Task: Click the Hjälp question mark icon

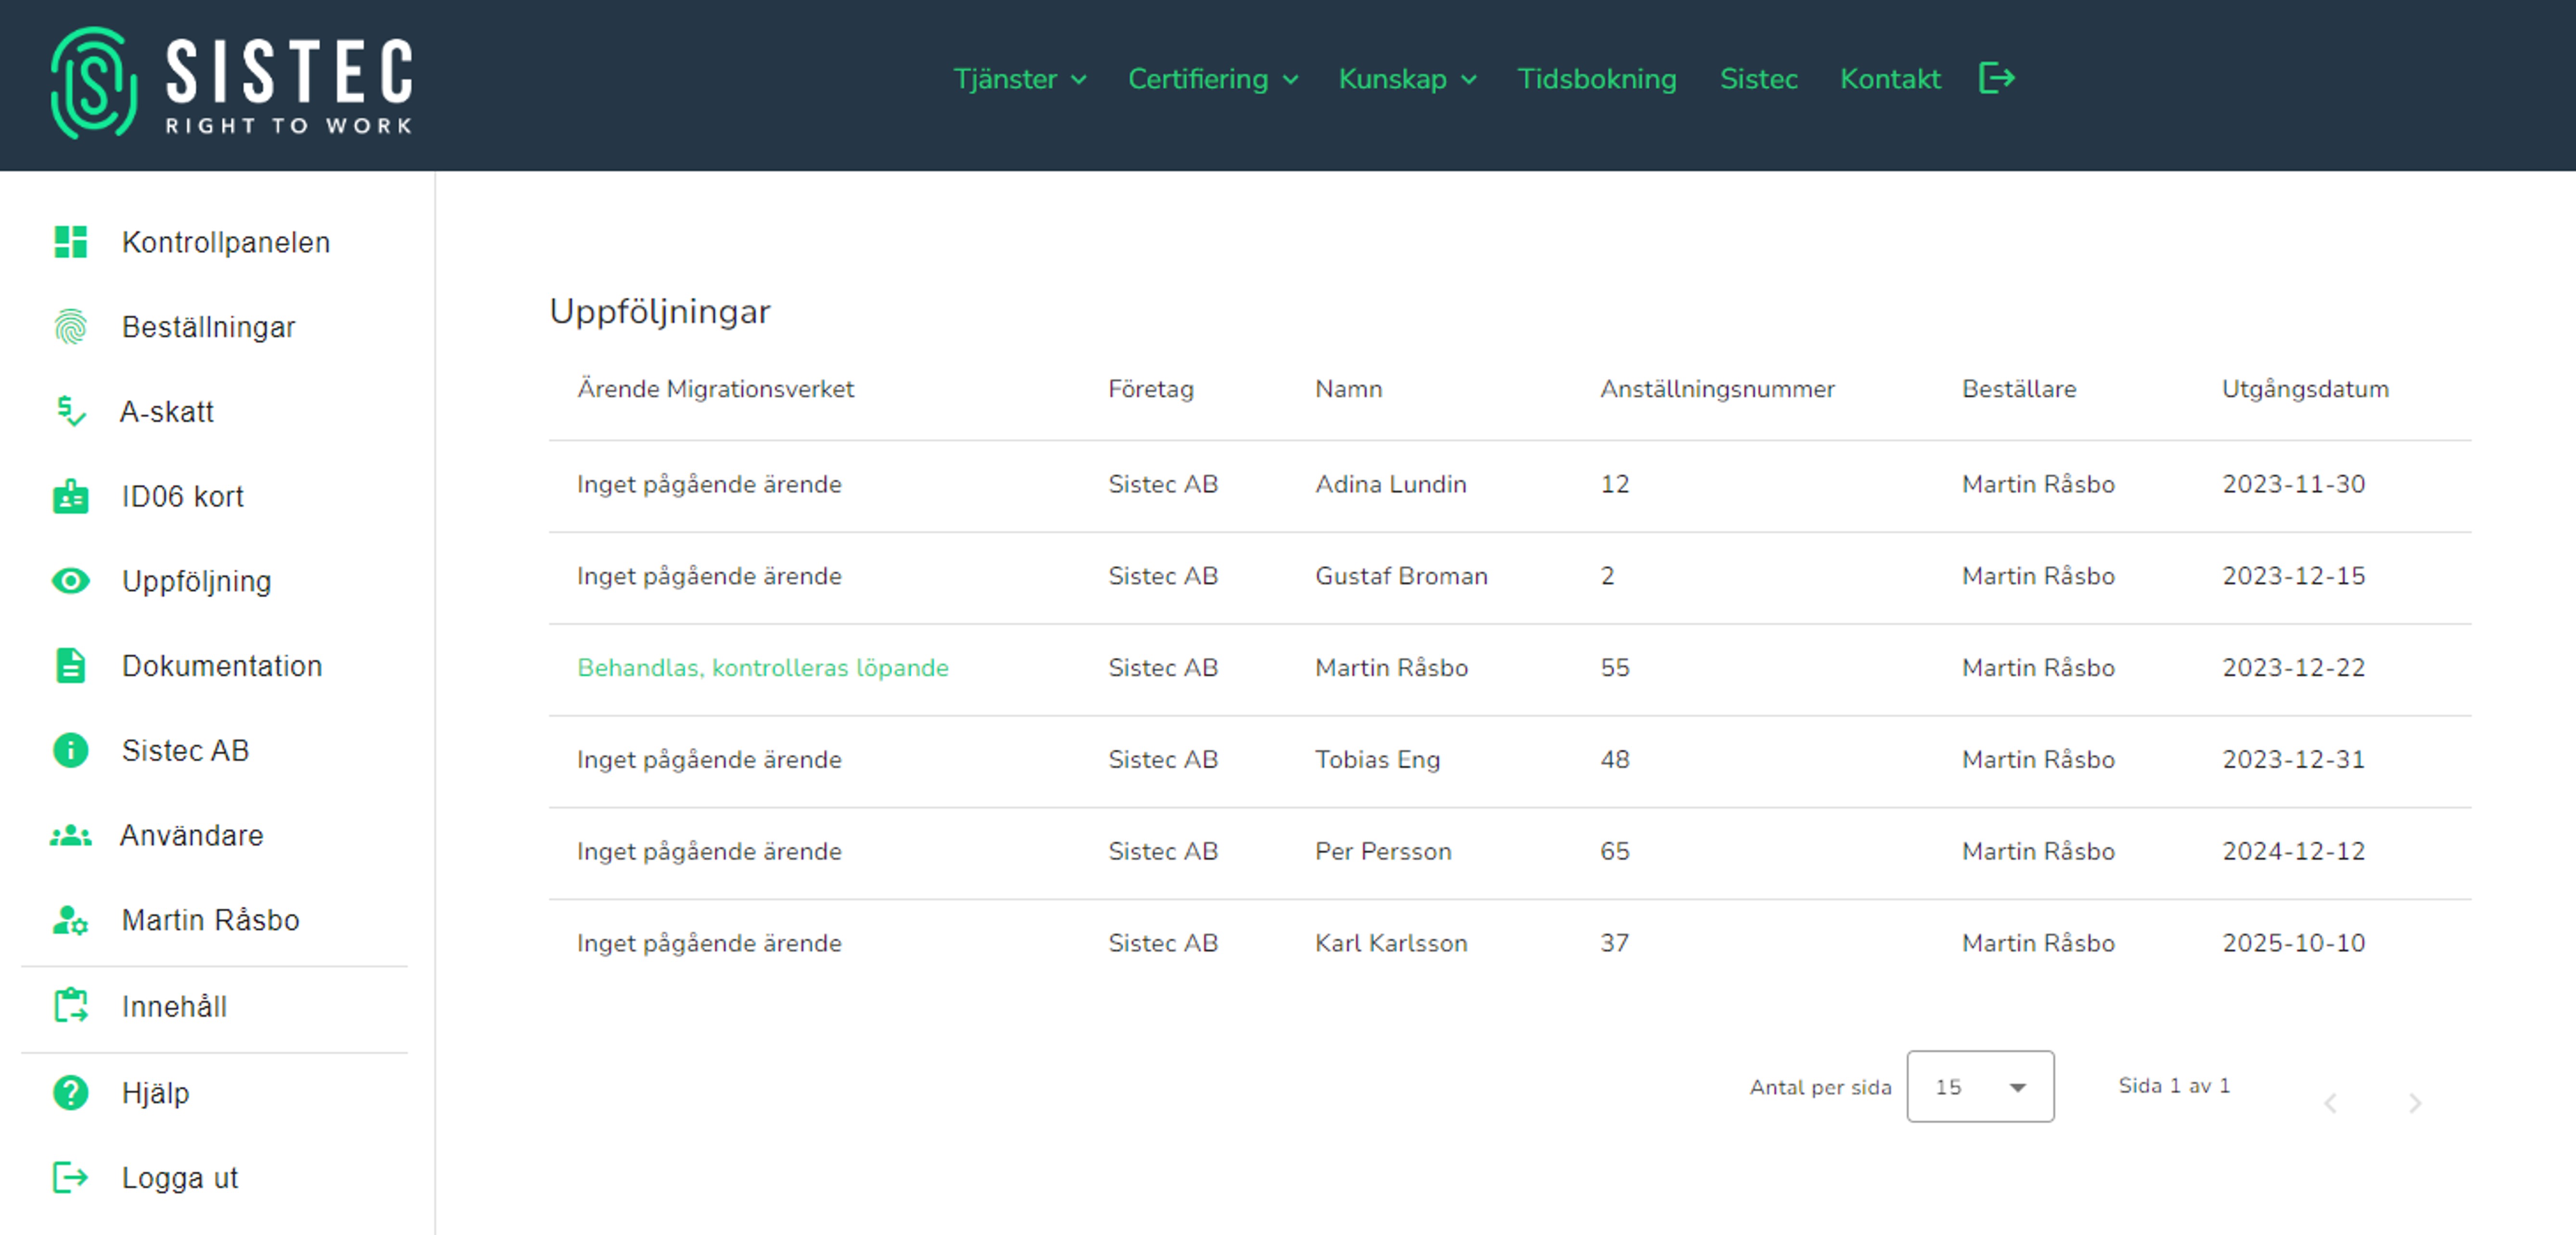Action: (x=70, y=1093)
